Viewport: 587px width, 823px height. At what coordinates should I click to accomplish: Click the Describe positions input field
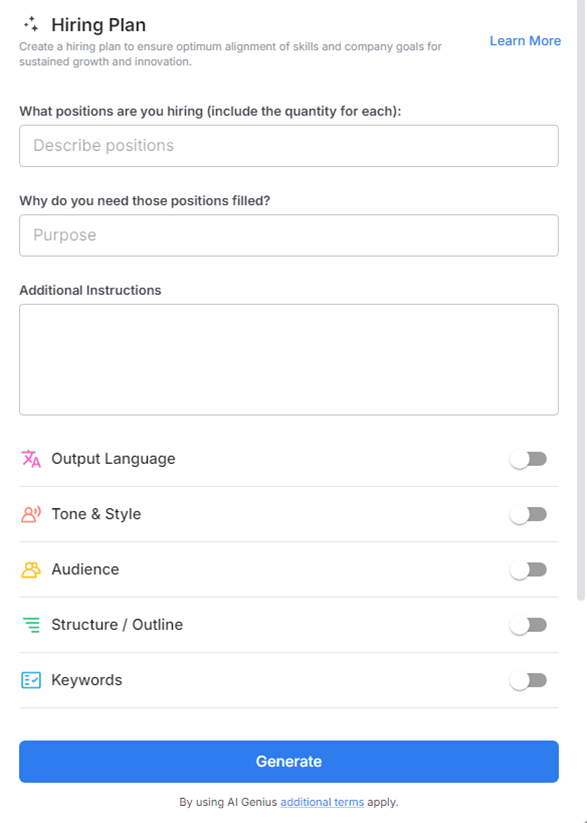(288, 145)
